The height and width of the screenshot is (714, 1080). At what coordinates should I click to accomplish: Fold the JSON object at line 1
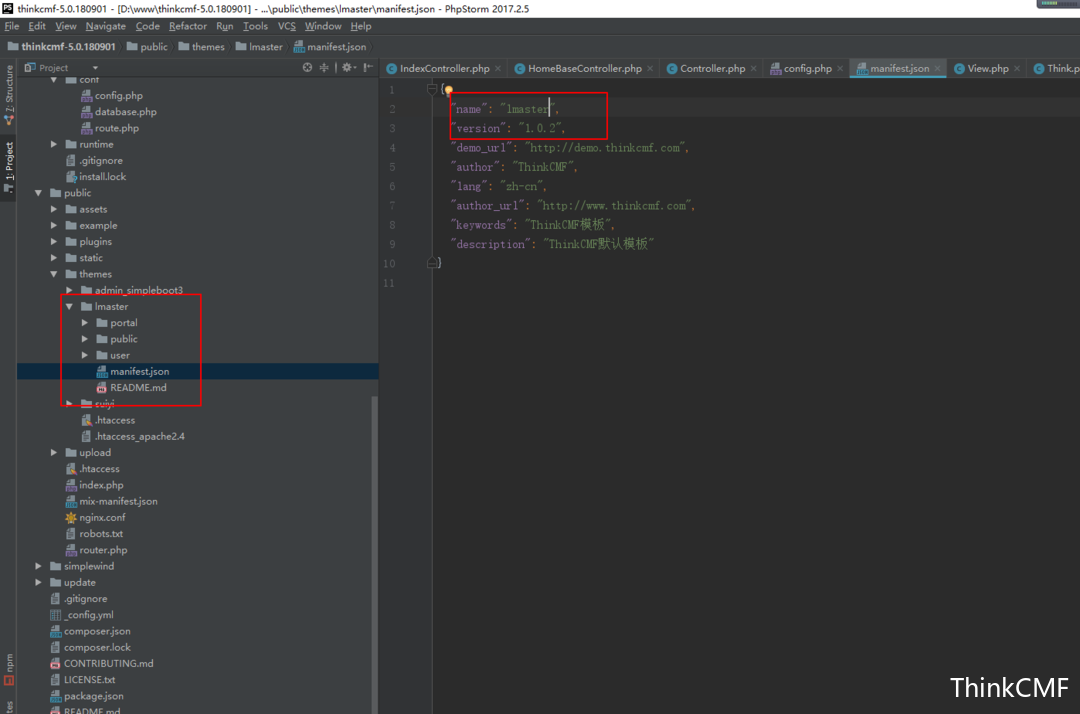pos(432,89)
